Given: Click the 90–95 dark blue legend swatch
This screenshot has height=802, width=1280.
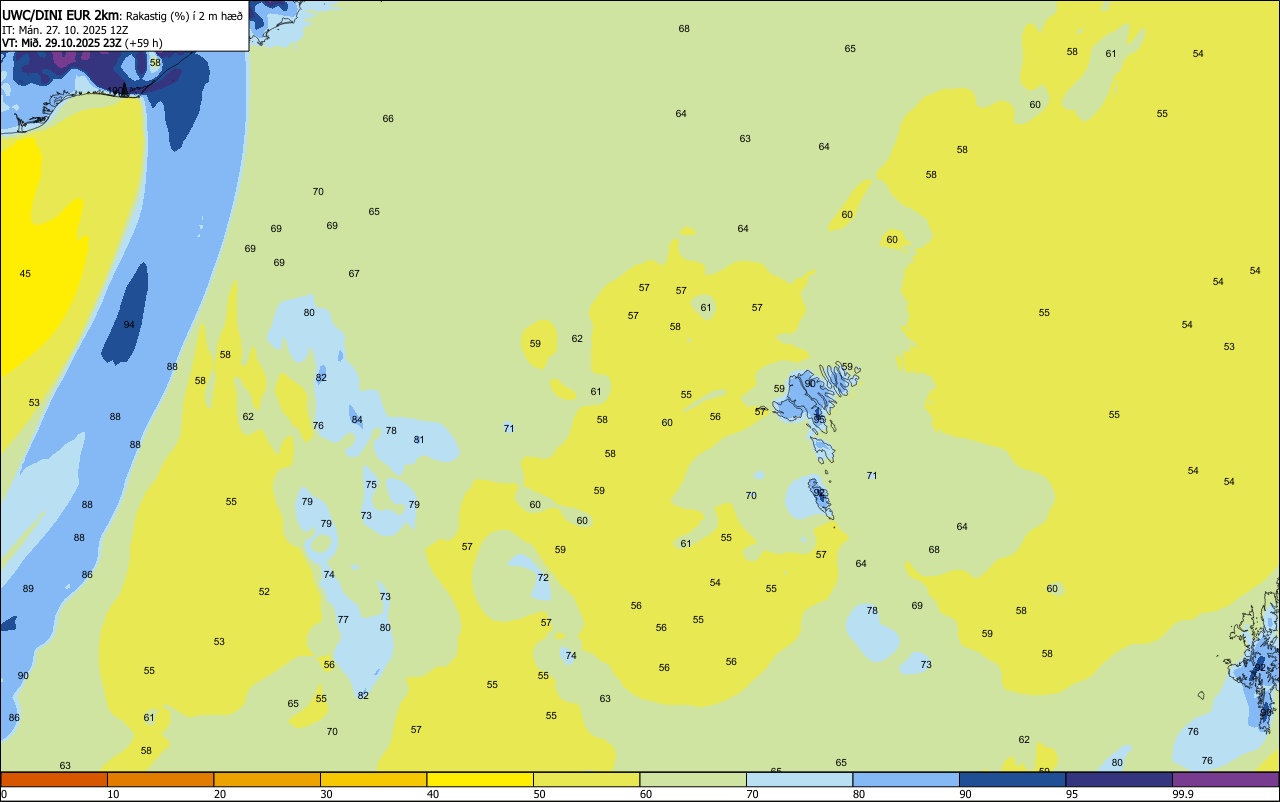Looking at the screenshot, I should tap(1012, 779).
